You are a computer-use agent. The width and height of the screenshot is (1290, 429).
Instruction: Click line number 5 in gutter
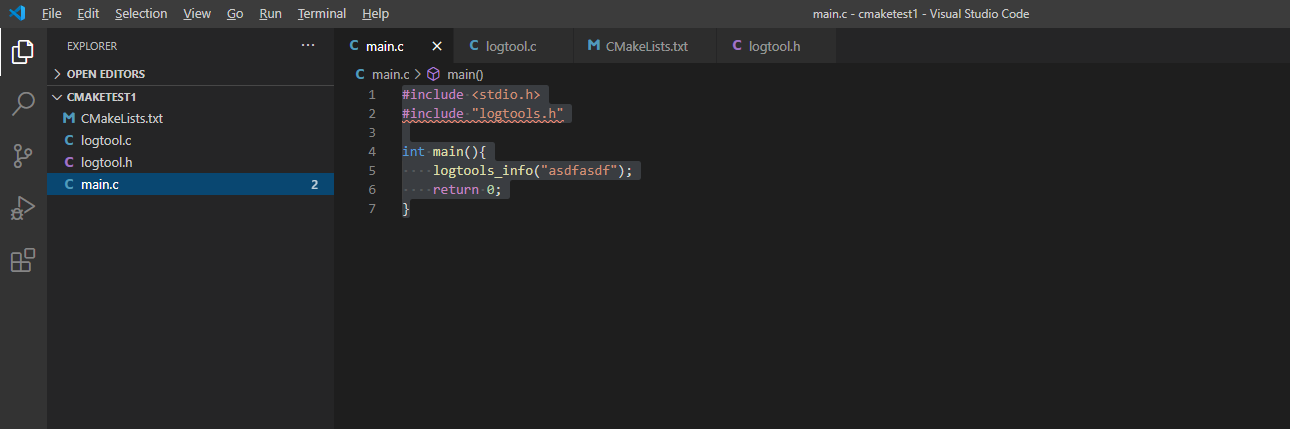pos(372,170)
